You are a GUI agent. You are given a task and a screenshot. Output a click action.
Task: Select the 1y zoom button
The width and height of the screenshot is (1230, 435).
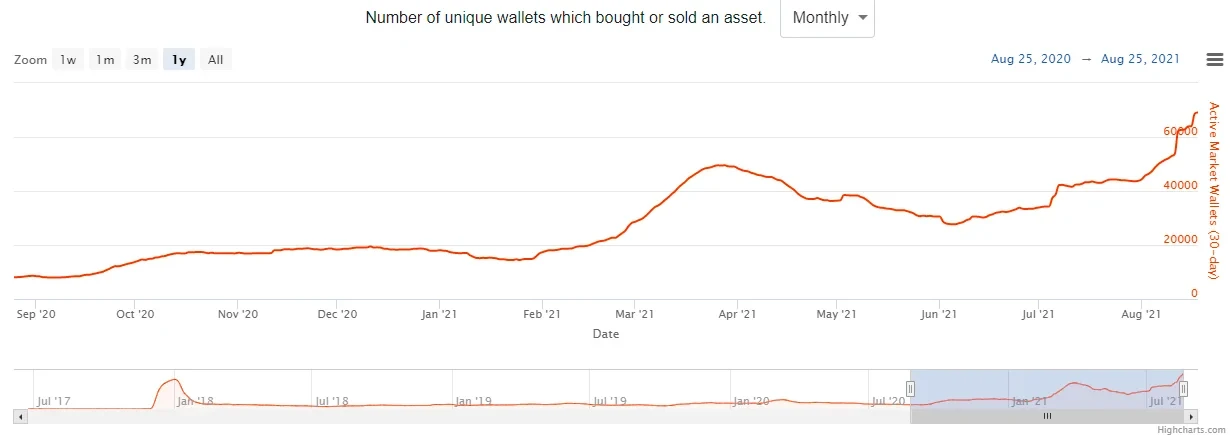[179, 60]
